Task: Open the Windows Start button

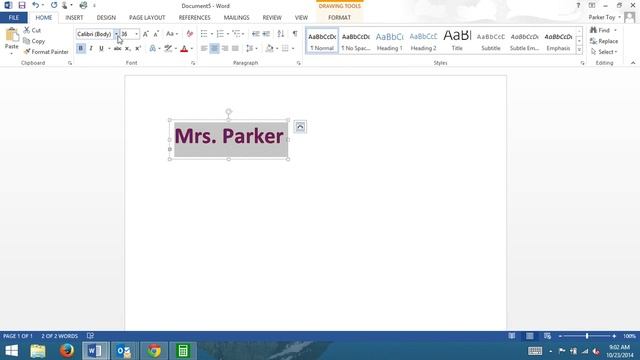Action: (11, 351)
